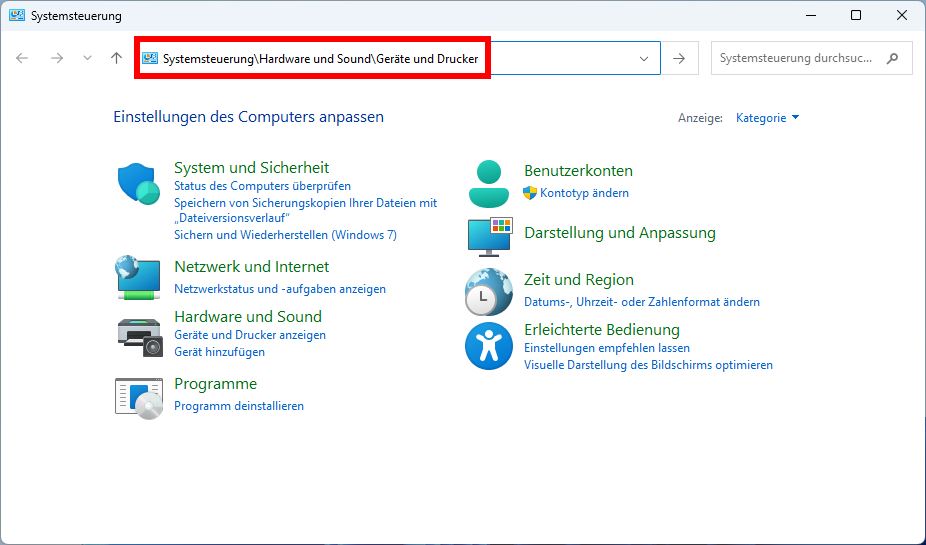
Task: Open the Hardware und Sound category
Action: [248, 316]
